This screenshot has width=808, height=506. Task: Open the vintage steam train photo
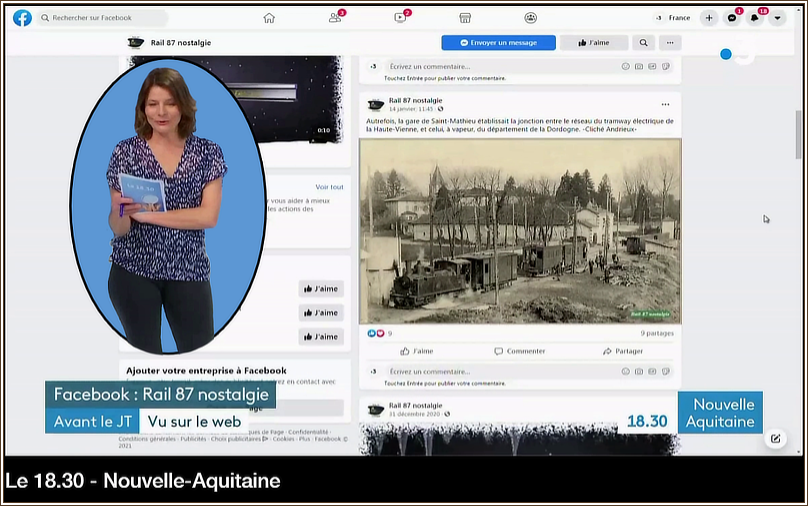(520, 231)
